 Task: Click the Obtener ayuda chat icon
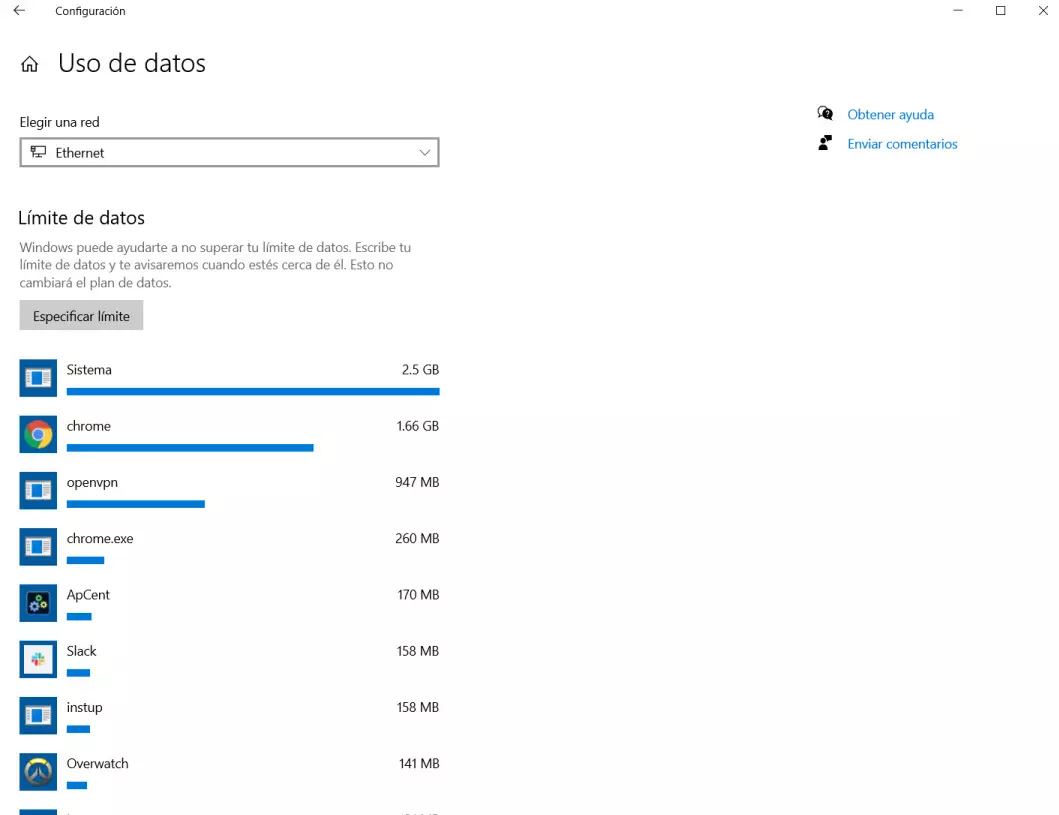click(x=825, y=114)
